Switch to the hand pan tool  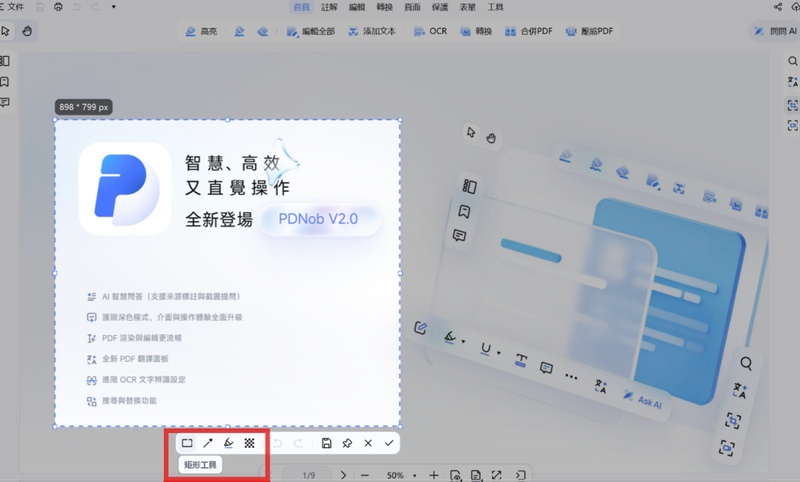tap(27, 31)
